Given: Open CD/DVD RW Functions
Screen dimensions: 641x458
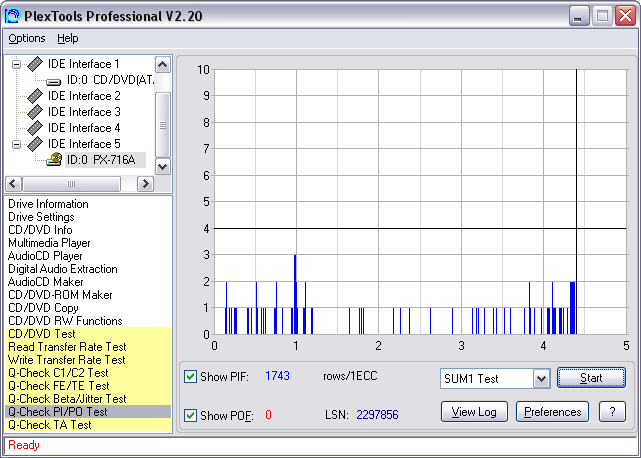Looking at the screenshot, I should (x=65, y=321).
